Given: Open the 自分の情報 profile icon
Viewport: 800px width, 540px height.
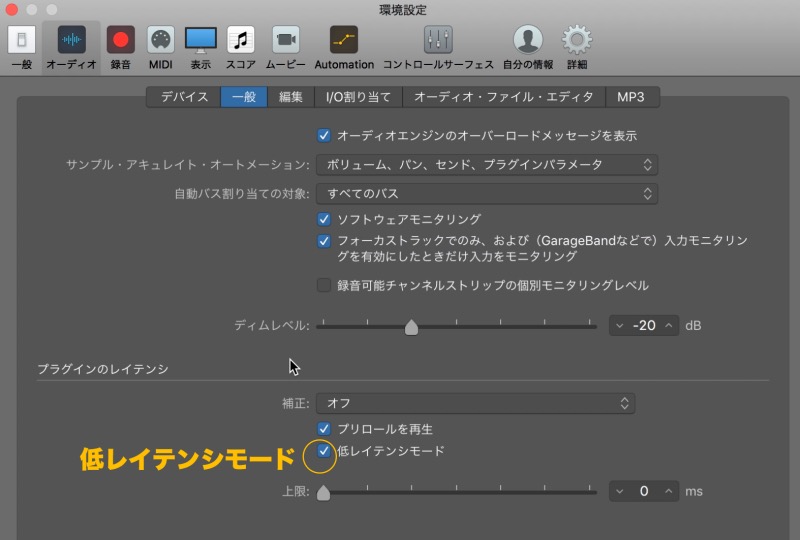Looking at the screenshot, I should [528, 40].
